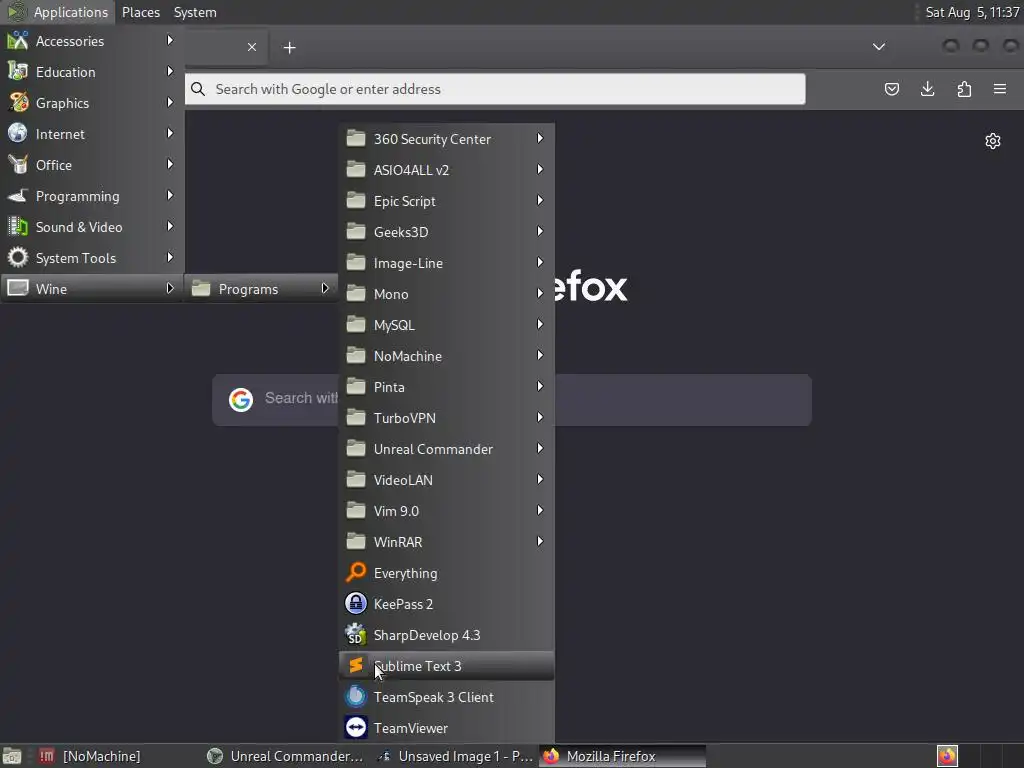The image size is (1024, 768).
Task: Click the date and time clock
Action: pos(972,12)
